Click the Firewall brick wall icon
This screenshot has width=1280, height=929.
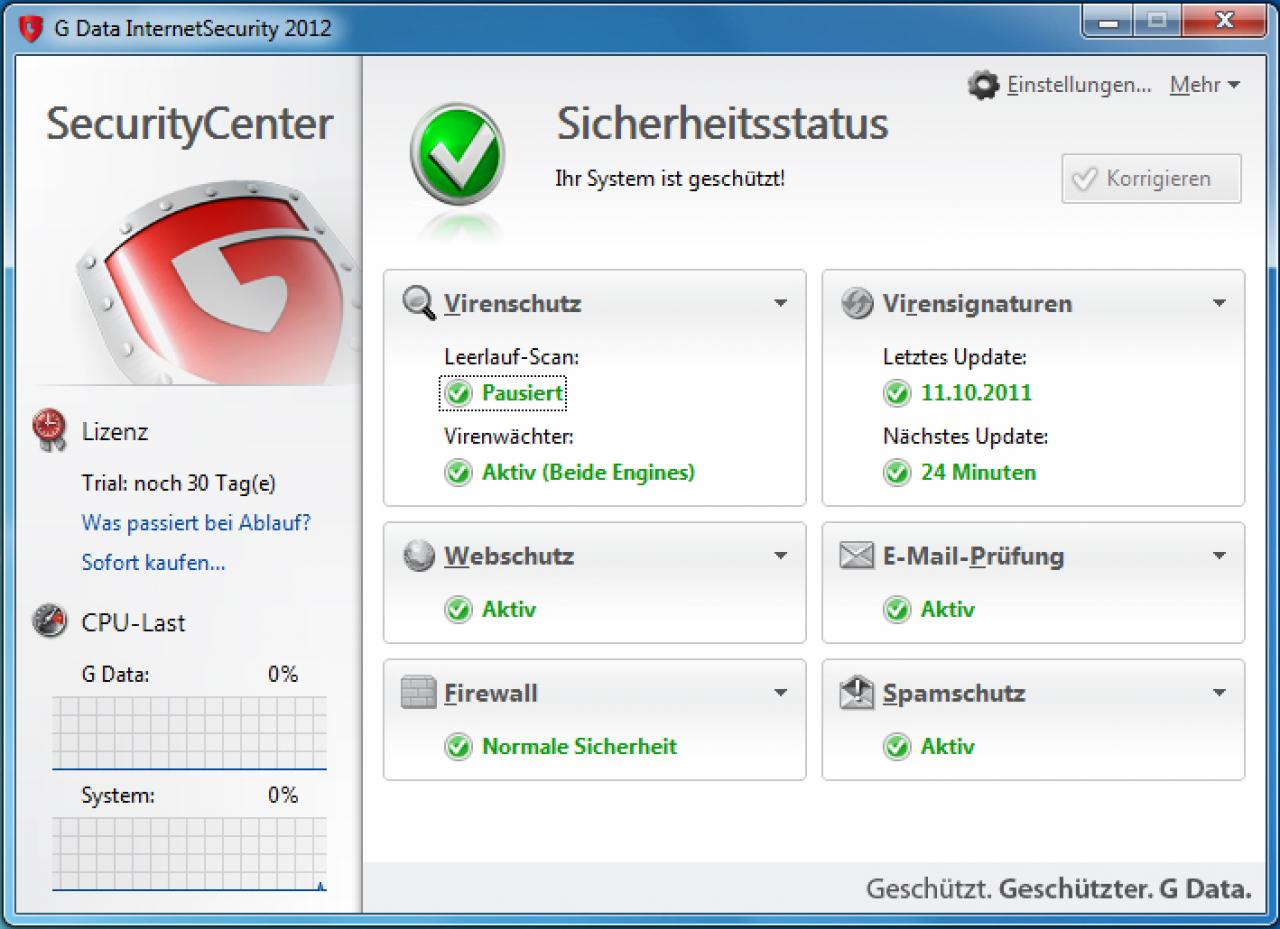click(x=419, y=693)
